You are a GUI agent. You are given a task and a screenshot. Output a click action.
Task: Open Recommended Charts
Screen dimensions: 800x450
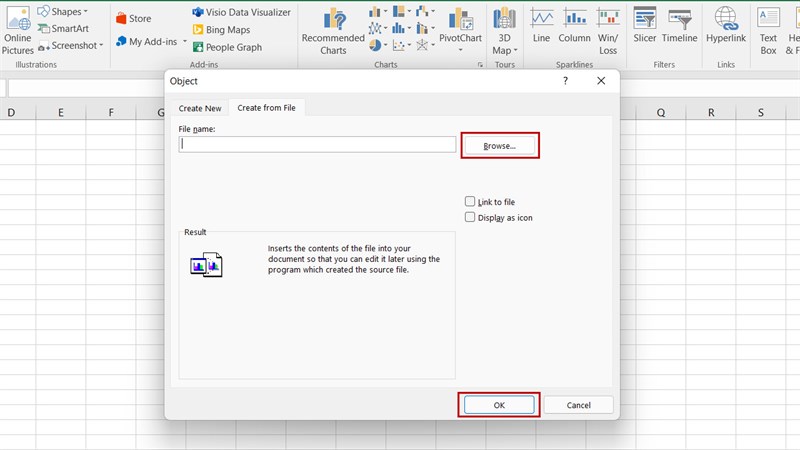coord(333,31)
